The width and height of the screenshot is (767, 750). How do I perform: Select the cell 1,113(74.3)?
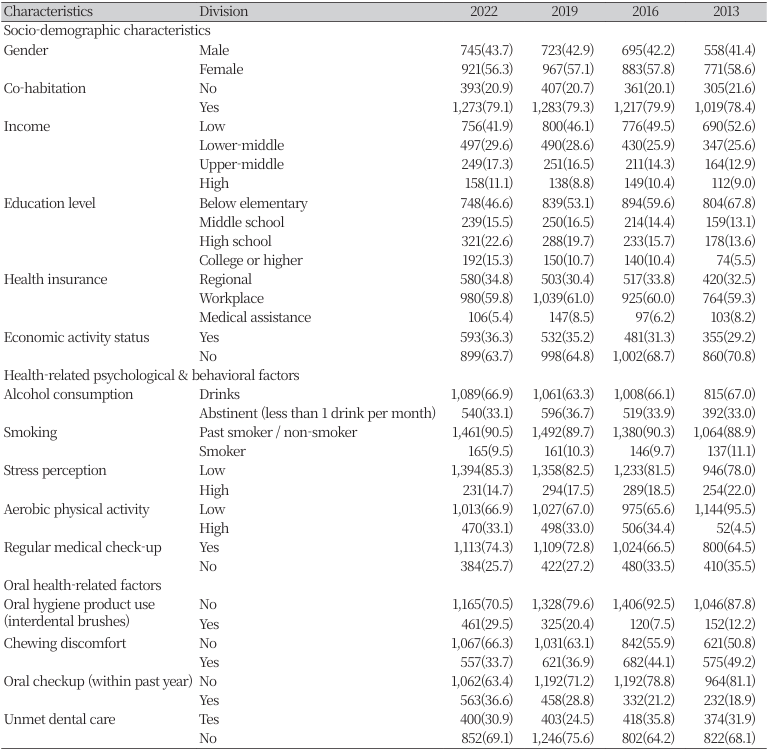point(483,547)
